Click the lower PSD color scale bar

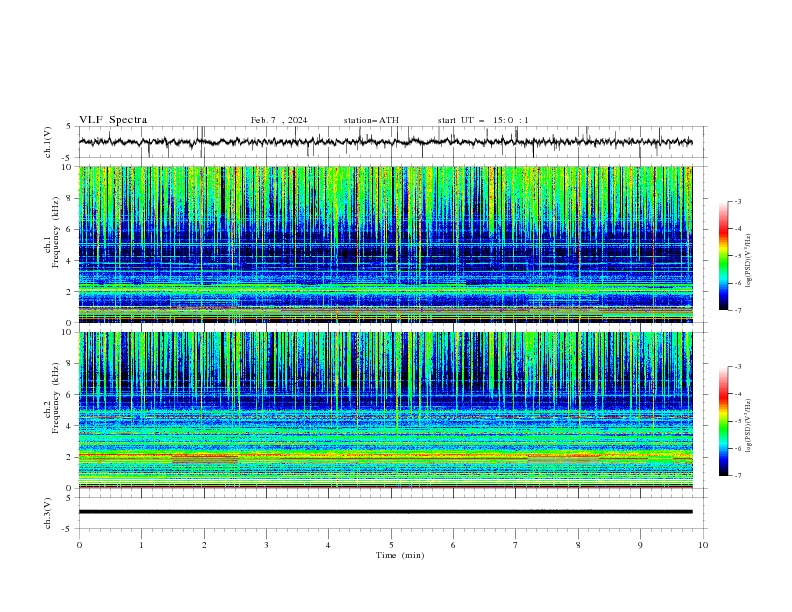(723, 421)
